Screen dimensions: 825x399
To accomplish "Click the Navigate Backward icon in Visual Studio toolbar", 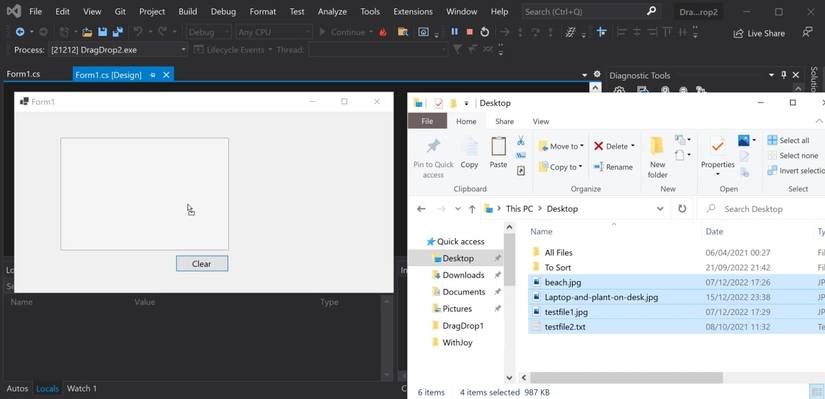I will point(20,32).
